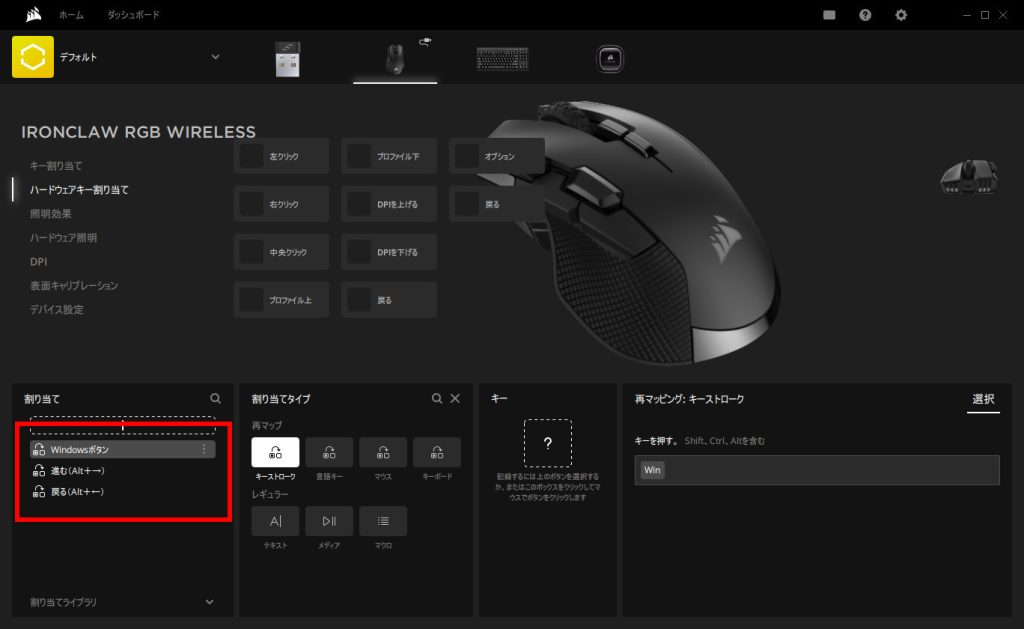The width and height of the screenshot is (1024, 629).
Task: Click the Win key tag
Action: (x=652, y=470)
